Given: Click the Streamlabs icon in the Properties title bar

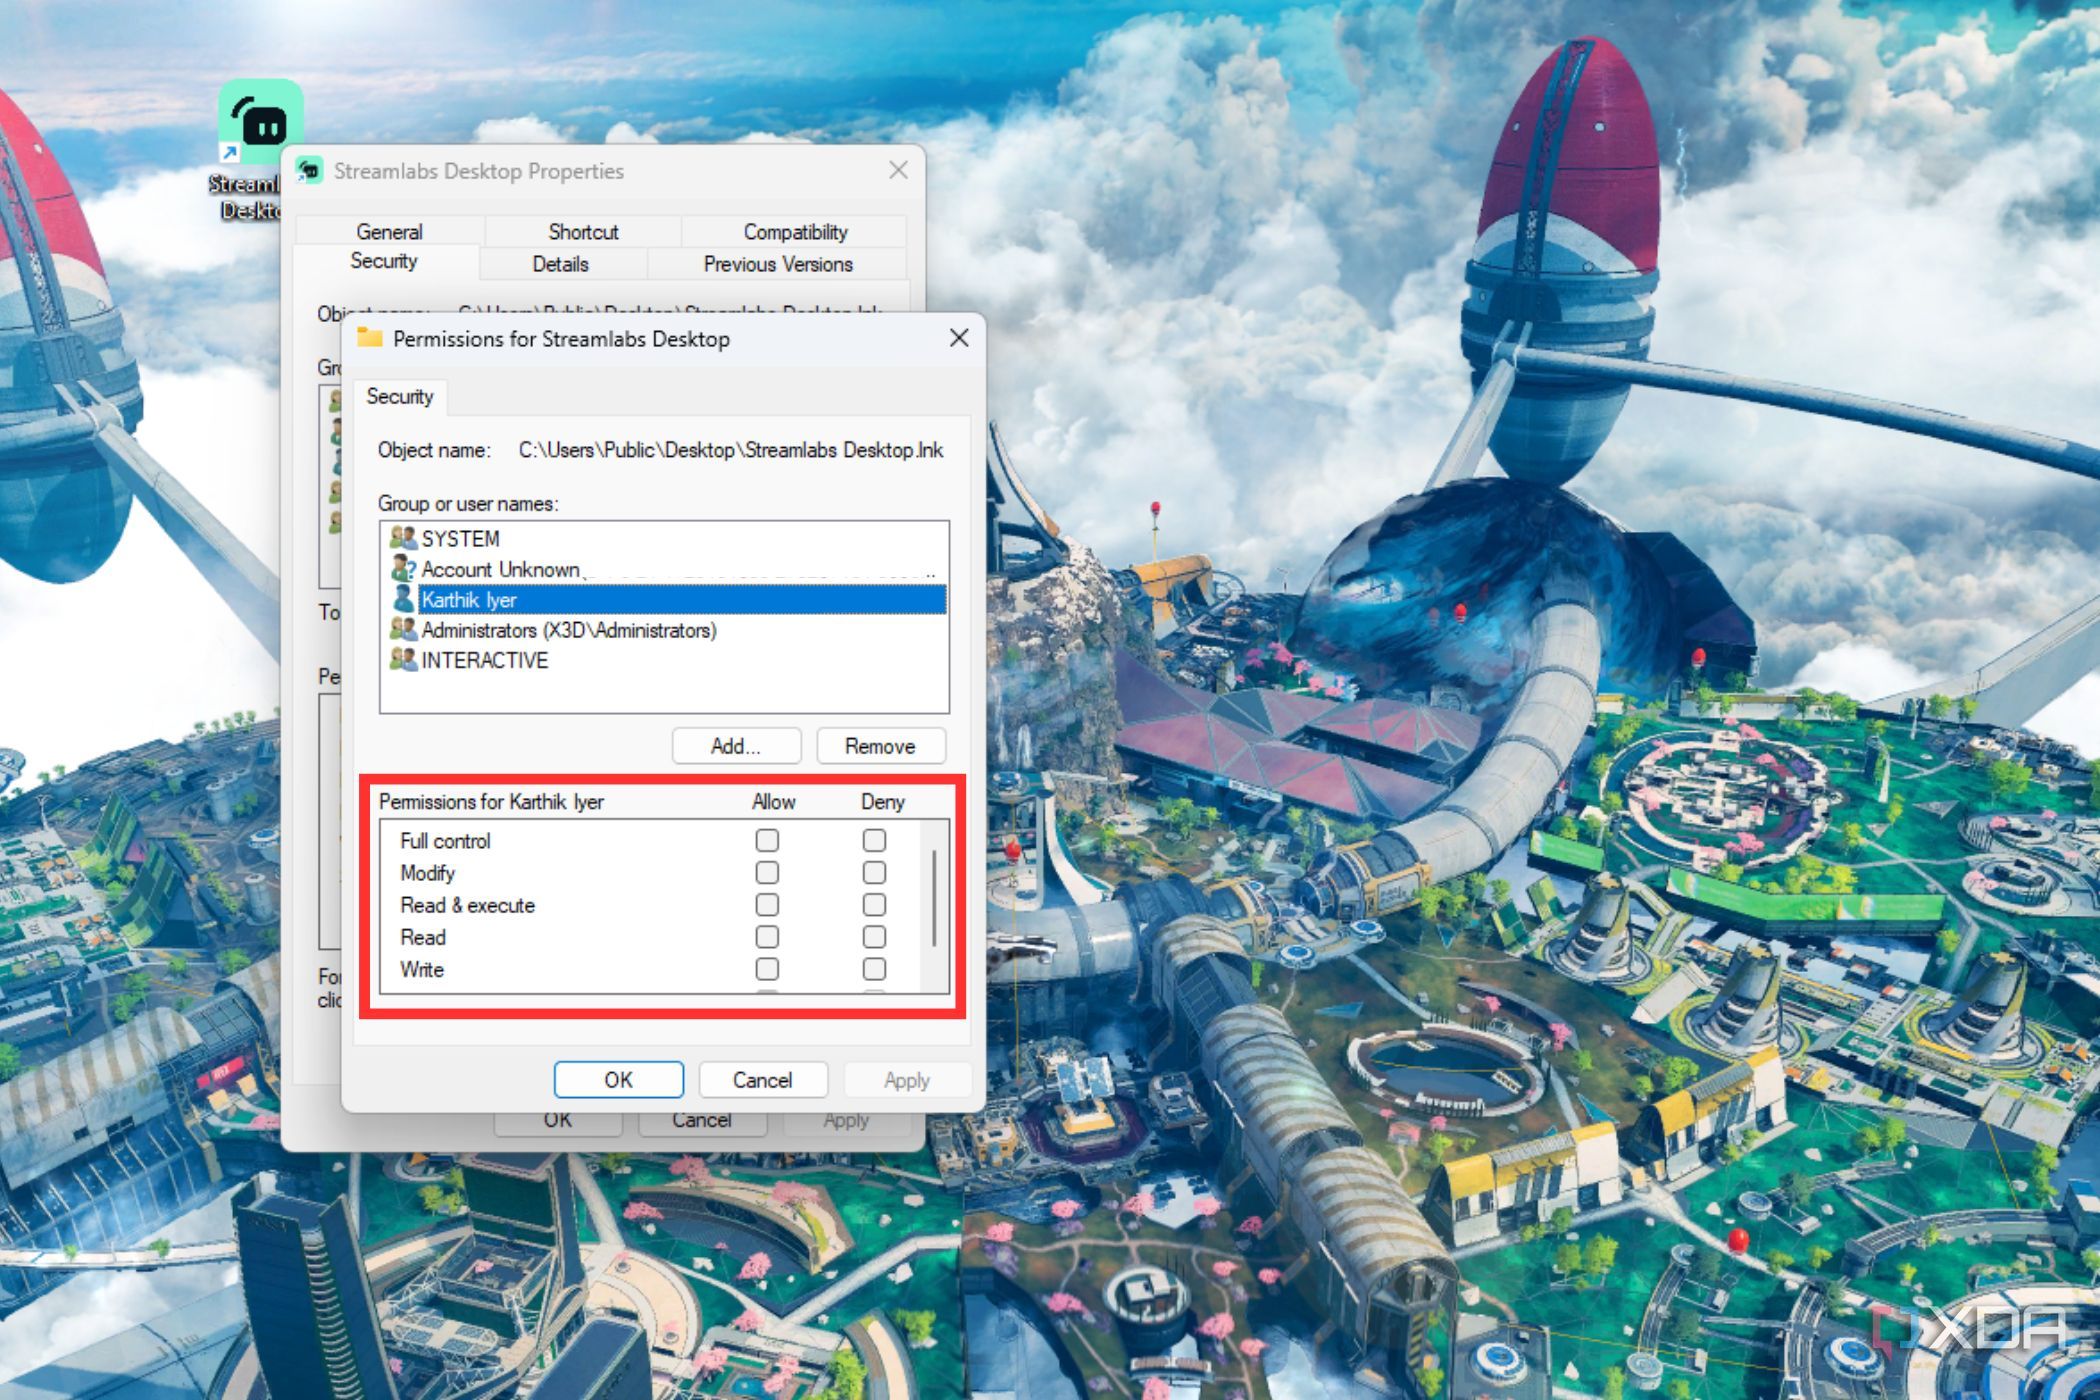Looking at the screenshot, I should pyautogui.click(x=312, y=170).
